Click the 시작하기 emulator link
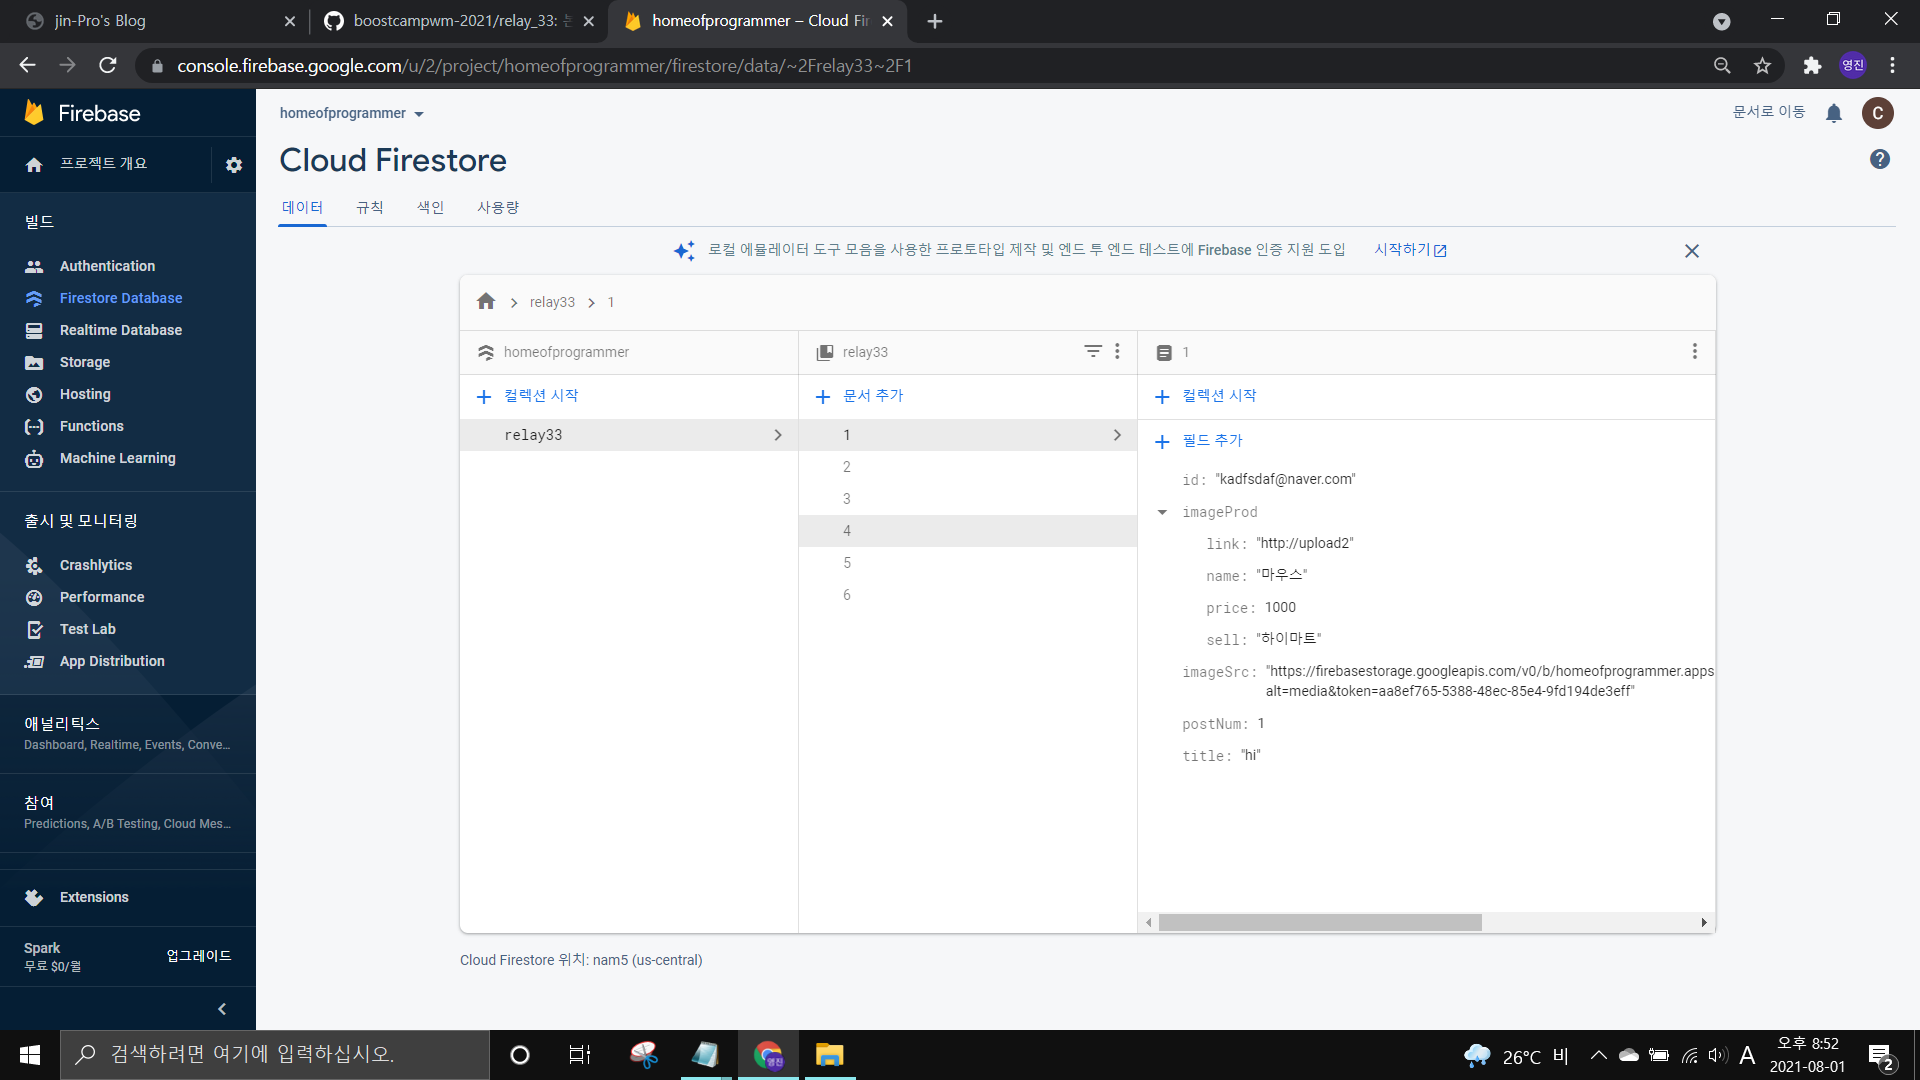Image resolution: width=1920 pixels, height=1080 pixels. (x=1403, y=250)
